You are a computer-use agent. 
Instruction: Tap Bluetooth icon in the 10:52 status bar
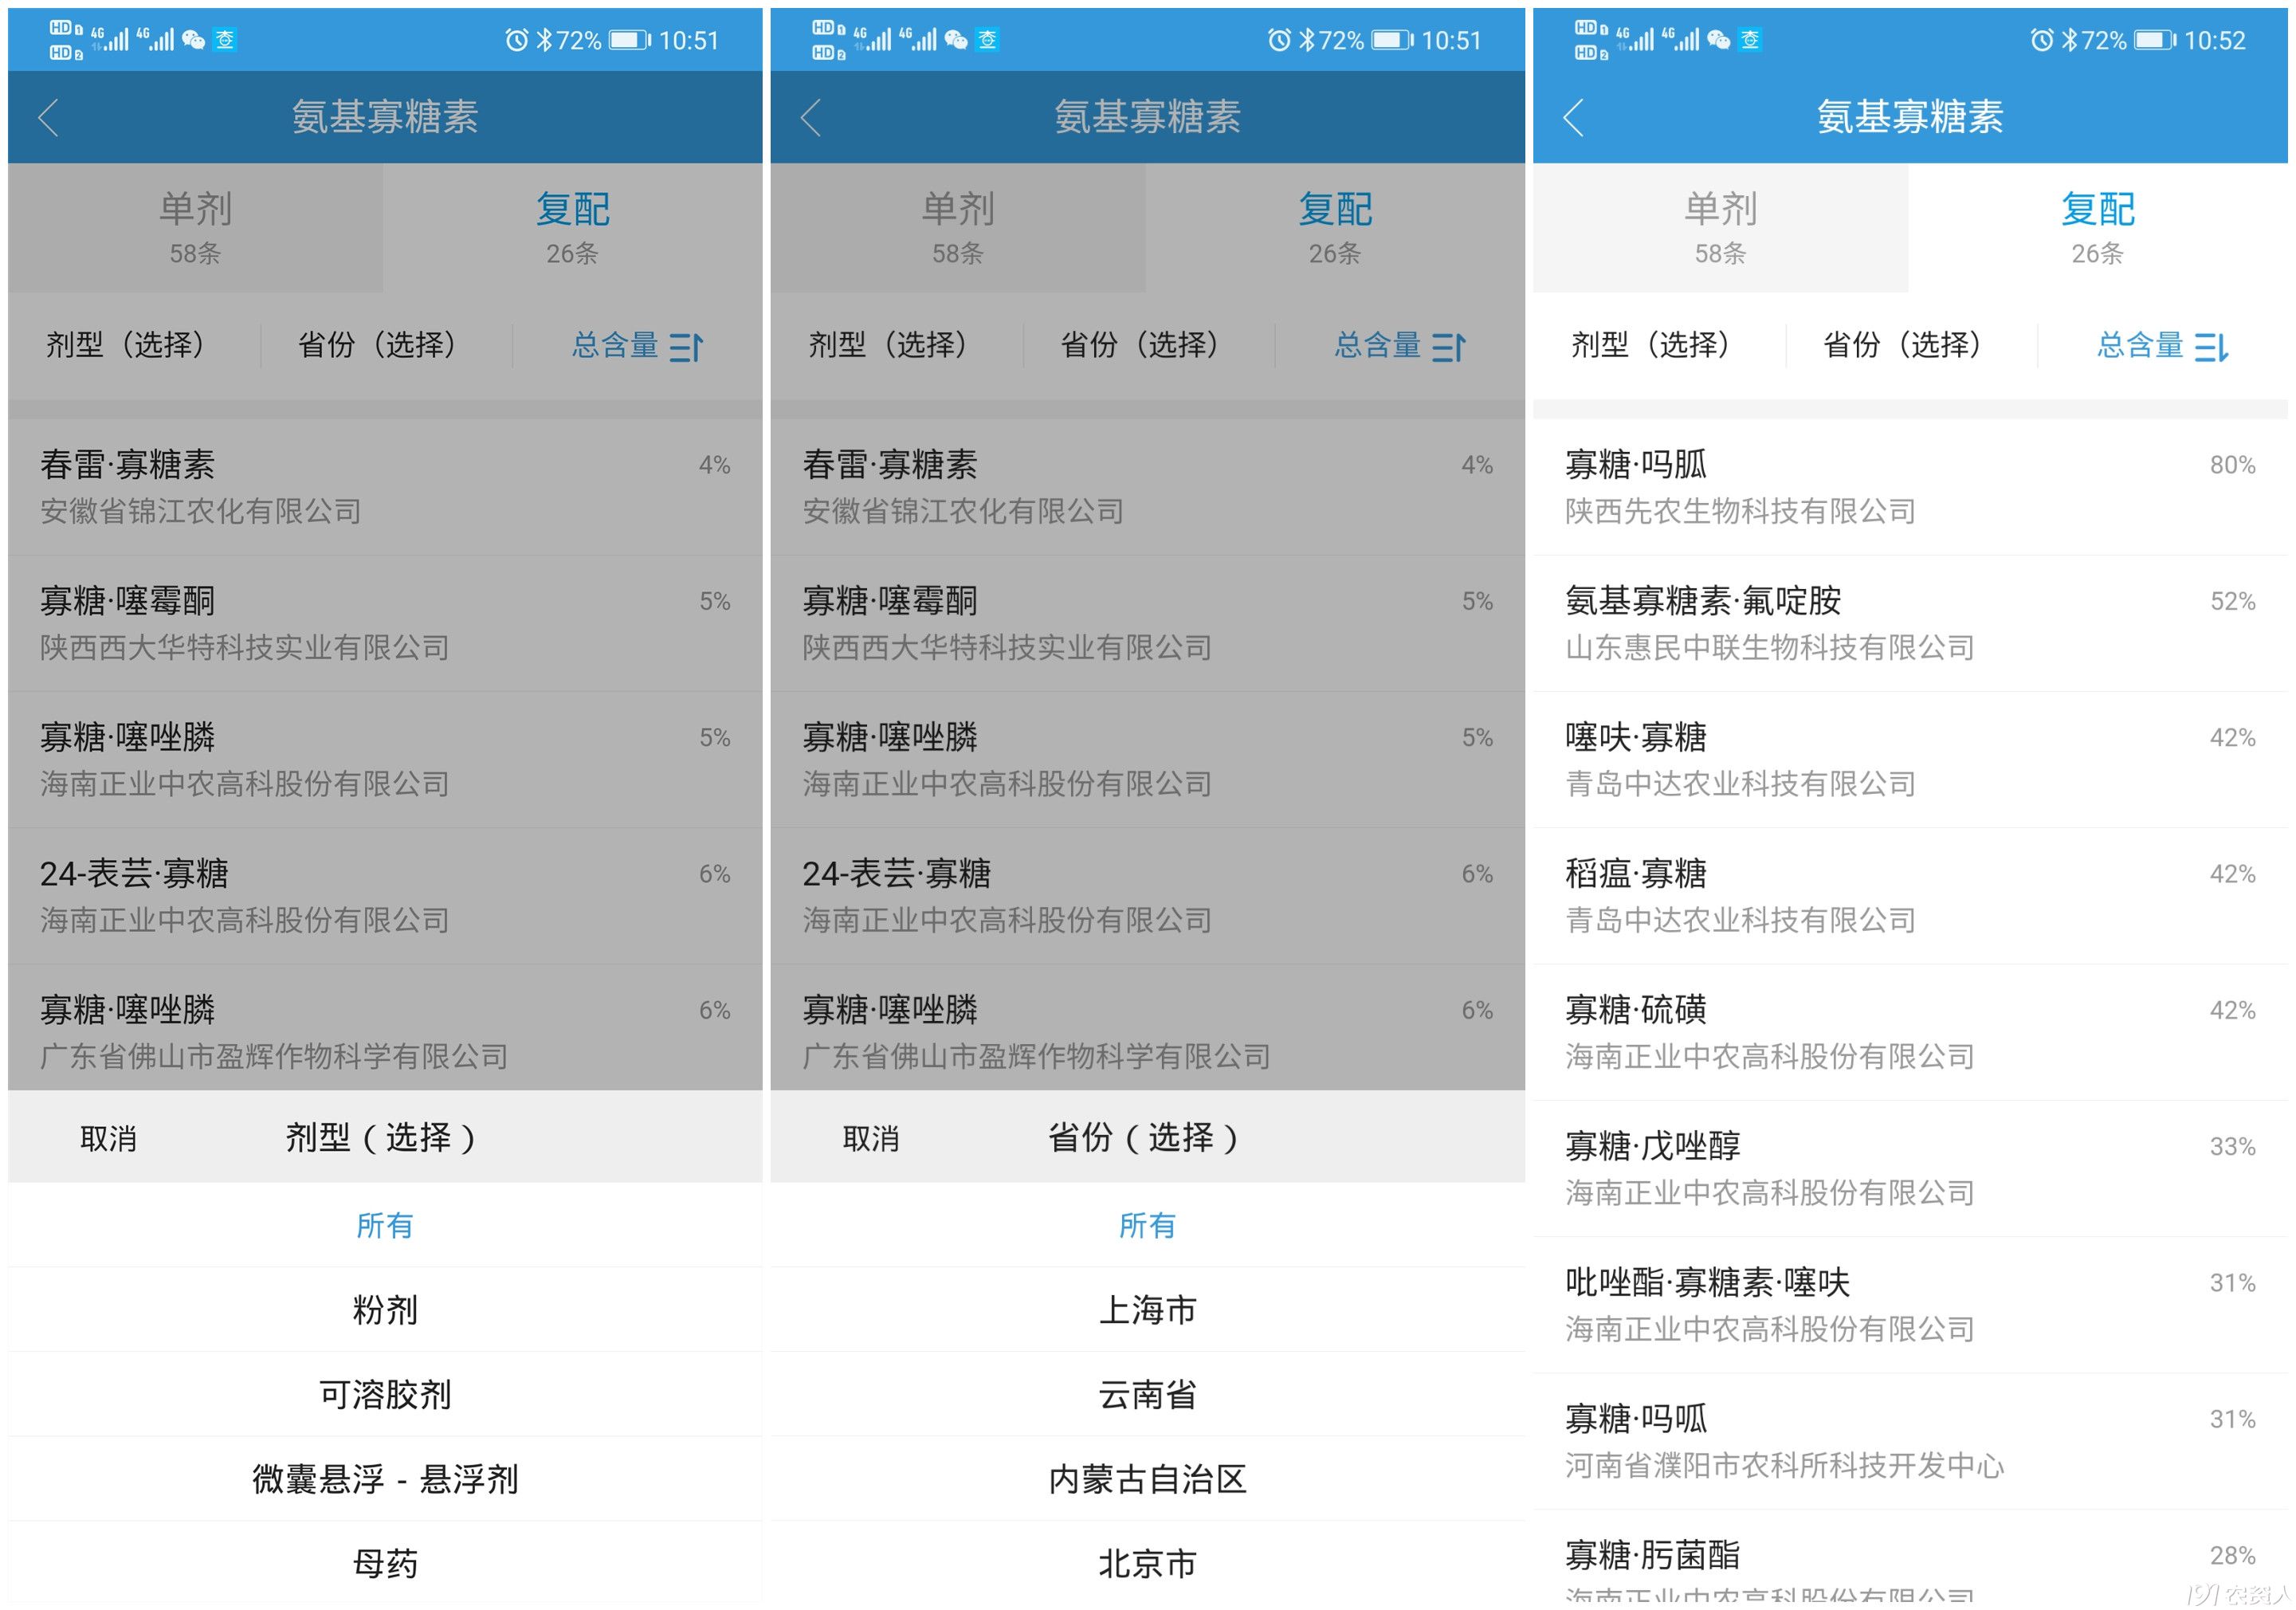[x=2069, y=40]
